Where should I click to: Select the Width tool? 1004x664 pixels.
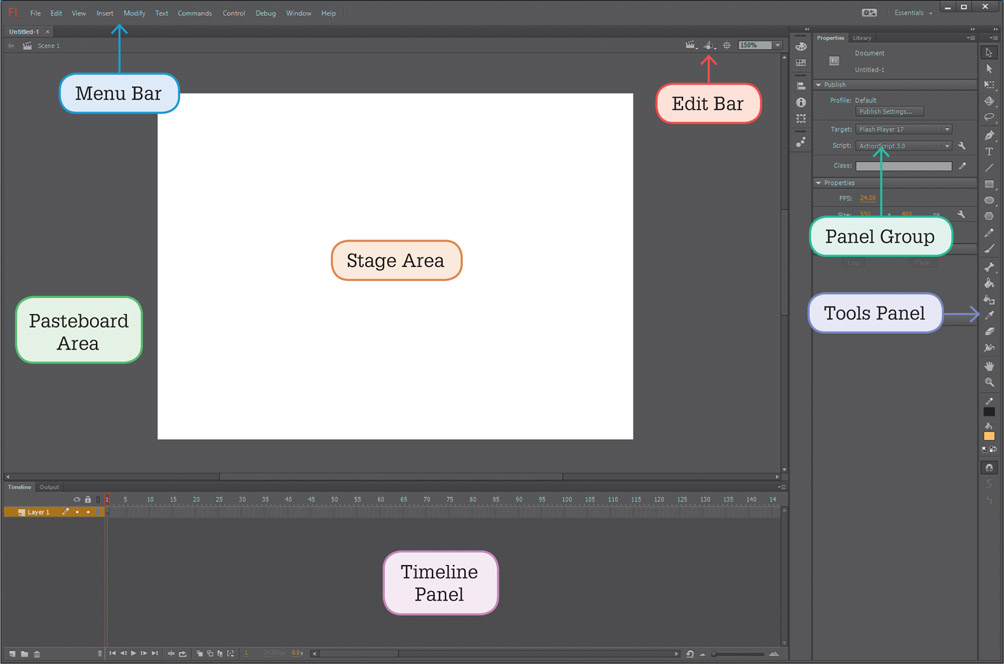[x=989, y=348]
